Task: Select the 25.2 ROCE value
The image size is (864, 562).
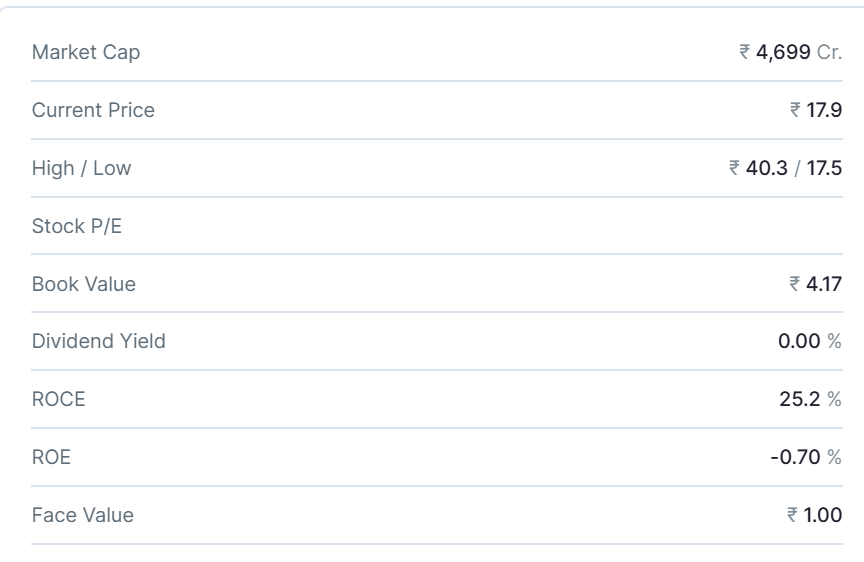Action: [801, 400]
